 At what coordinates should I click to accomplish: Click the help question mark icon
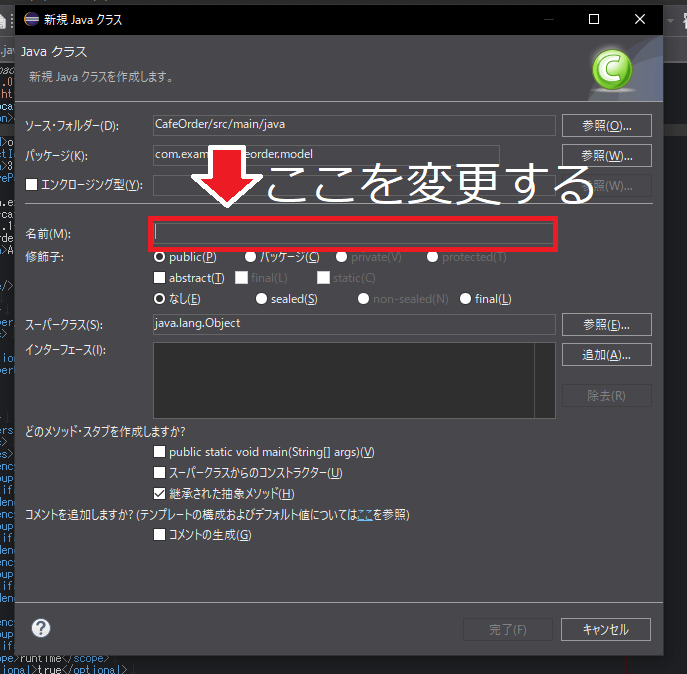point(41,628)
